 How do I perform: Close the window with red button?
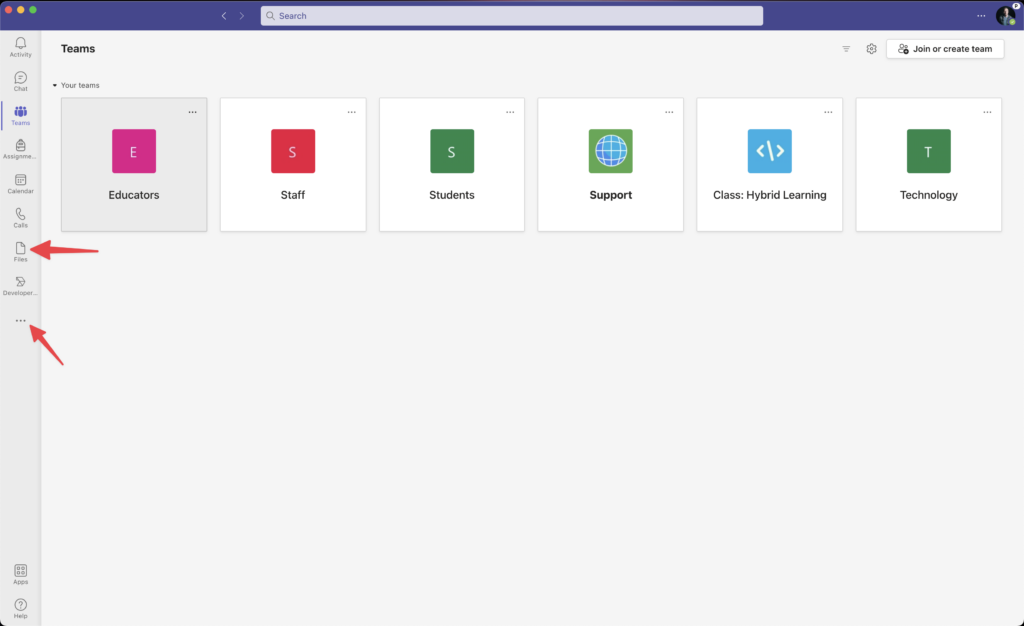pos(8,10)
